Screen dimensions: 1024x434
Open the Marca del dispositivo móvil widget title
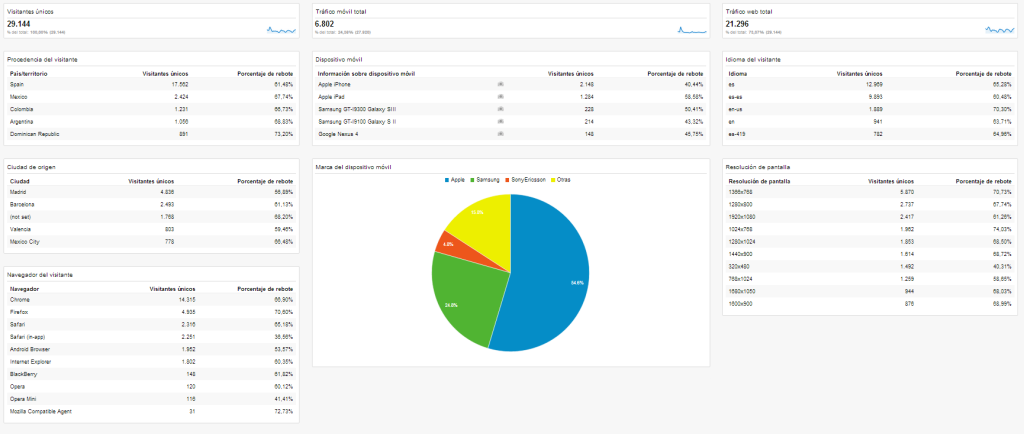pos(351,167)
